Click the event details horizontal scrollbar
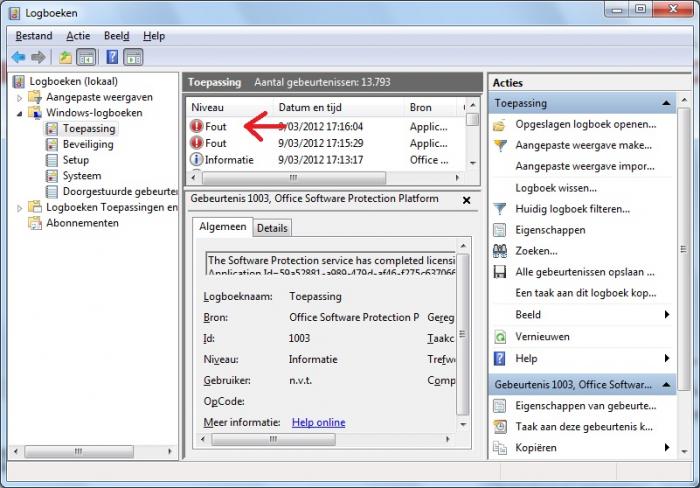The width and height of the screenshot is (700, 488). click(273, 439)
